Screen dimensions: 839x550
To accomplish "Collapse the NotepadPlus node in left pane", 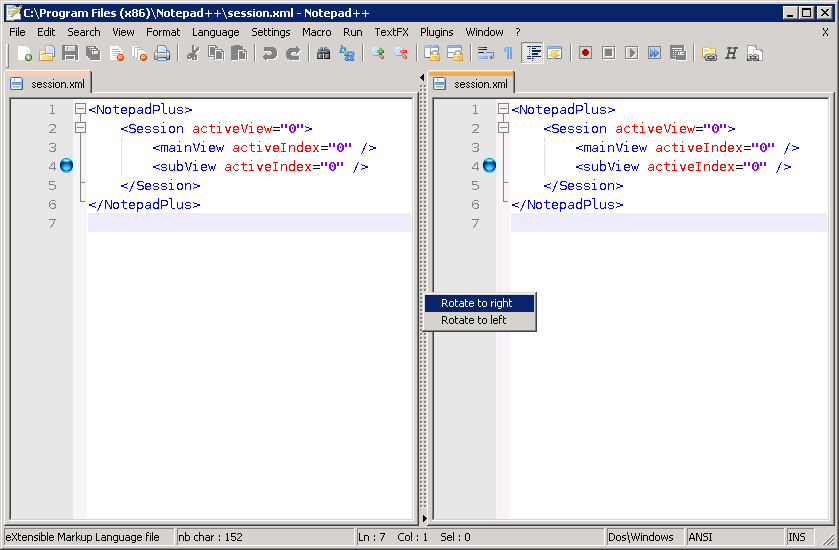I will coord(80,110).
